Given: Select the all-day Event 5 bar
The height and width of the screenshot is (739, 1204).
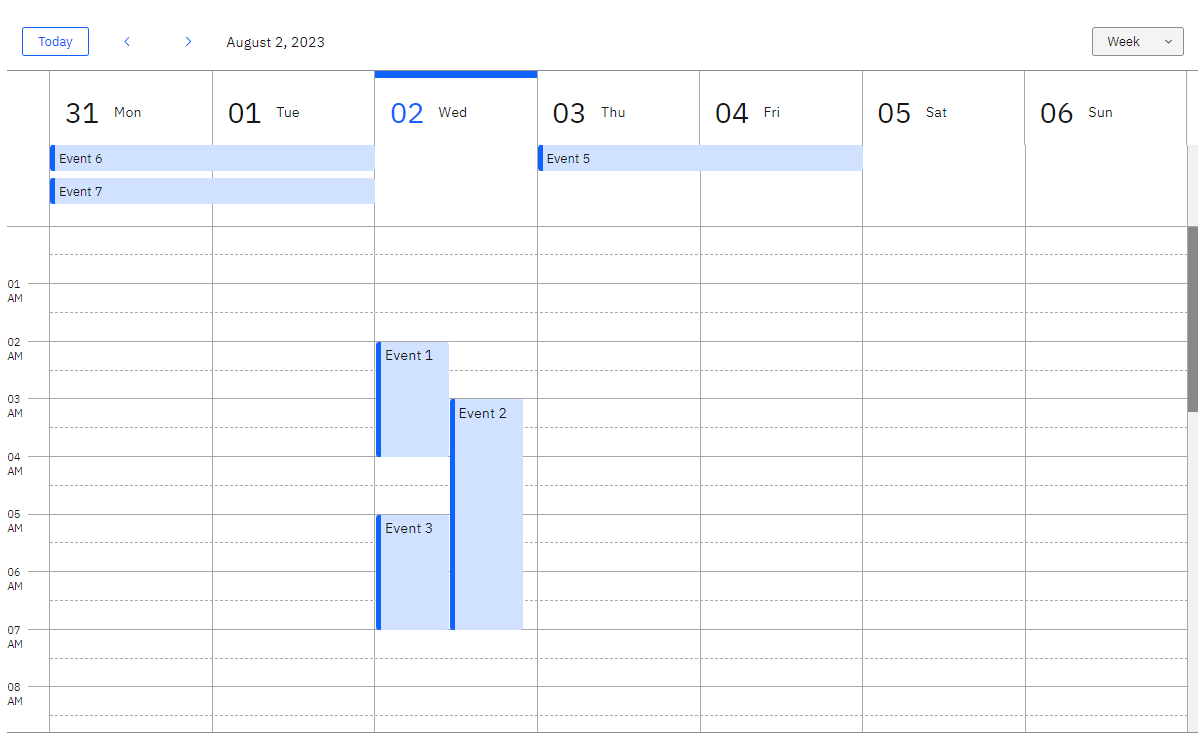Looking at the screenshot, I should click(700, 158).
